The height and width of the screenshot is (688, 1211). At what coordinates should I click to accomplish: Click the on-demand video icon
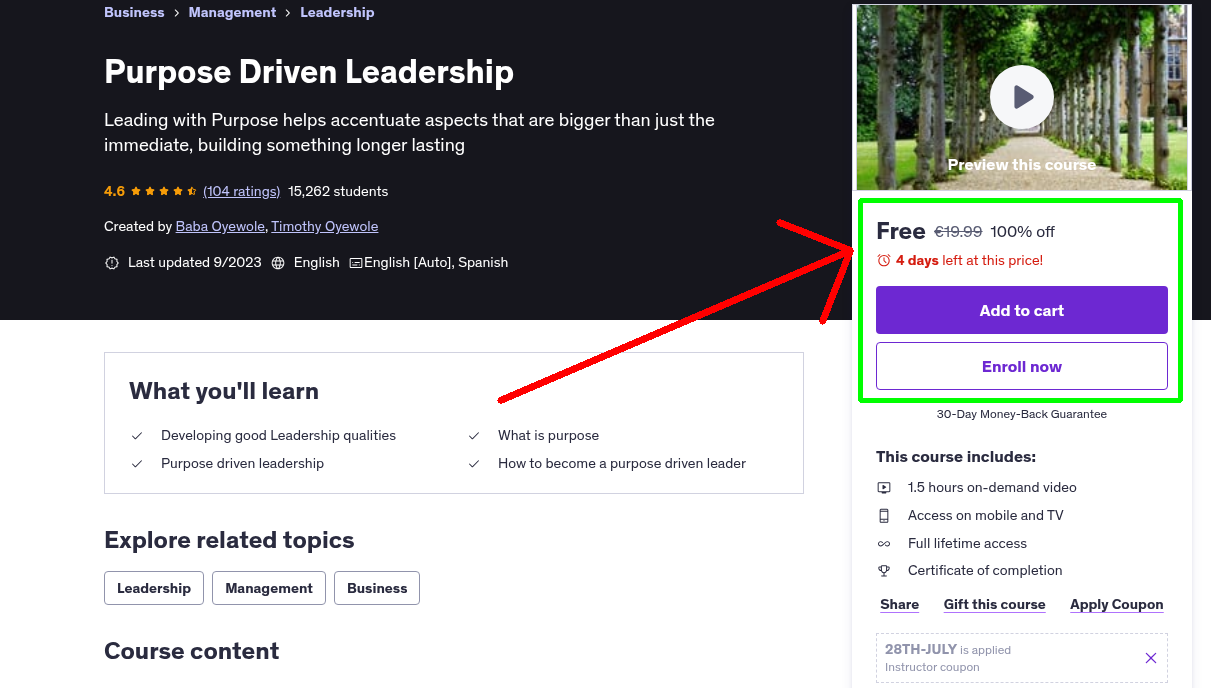(x=884, y=488)
